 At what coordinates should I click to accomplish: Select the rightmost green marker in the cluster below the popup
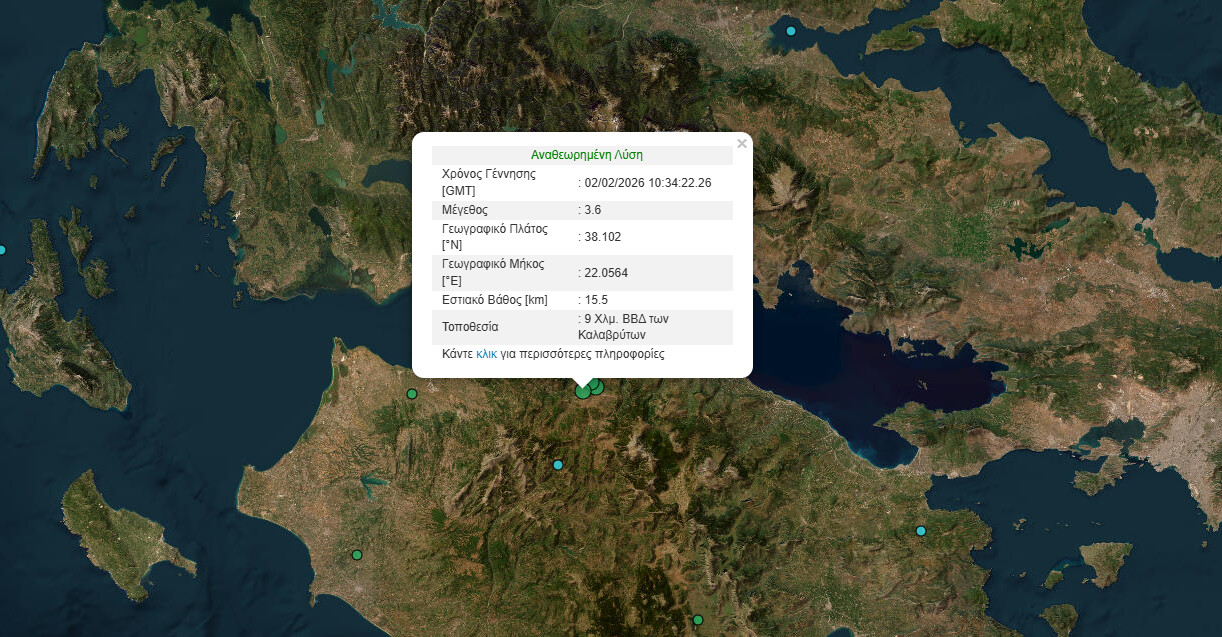coord(599,387)
